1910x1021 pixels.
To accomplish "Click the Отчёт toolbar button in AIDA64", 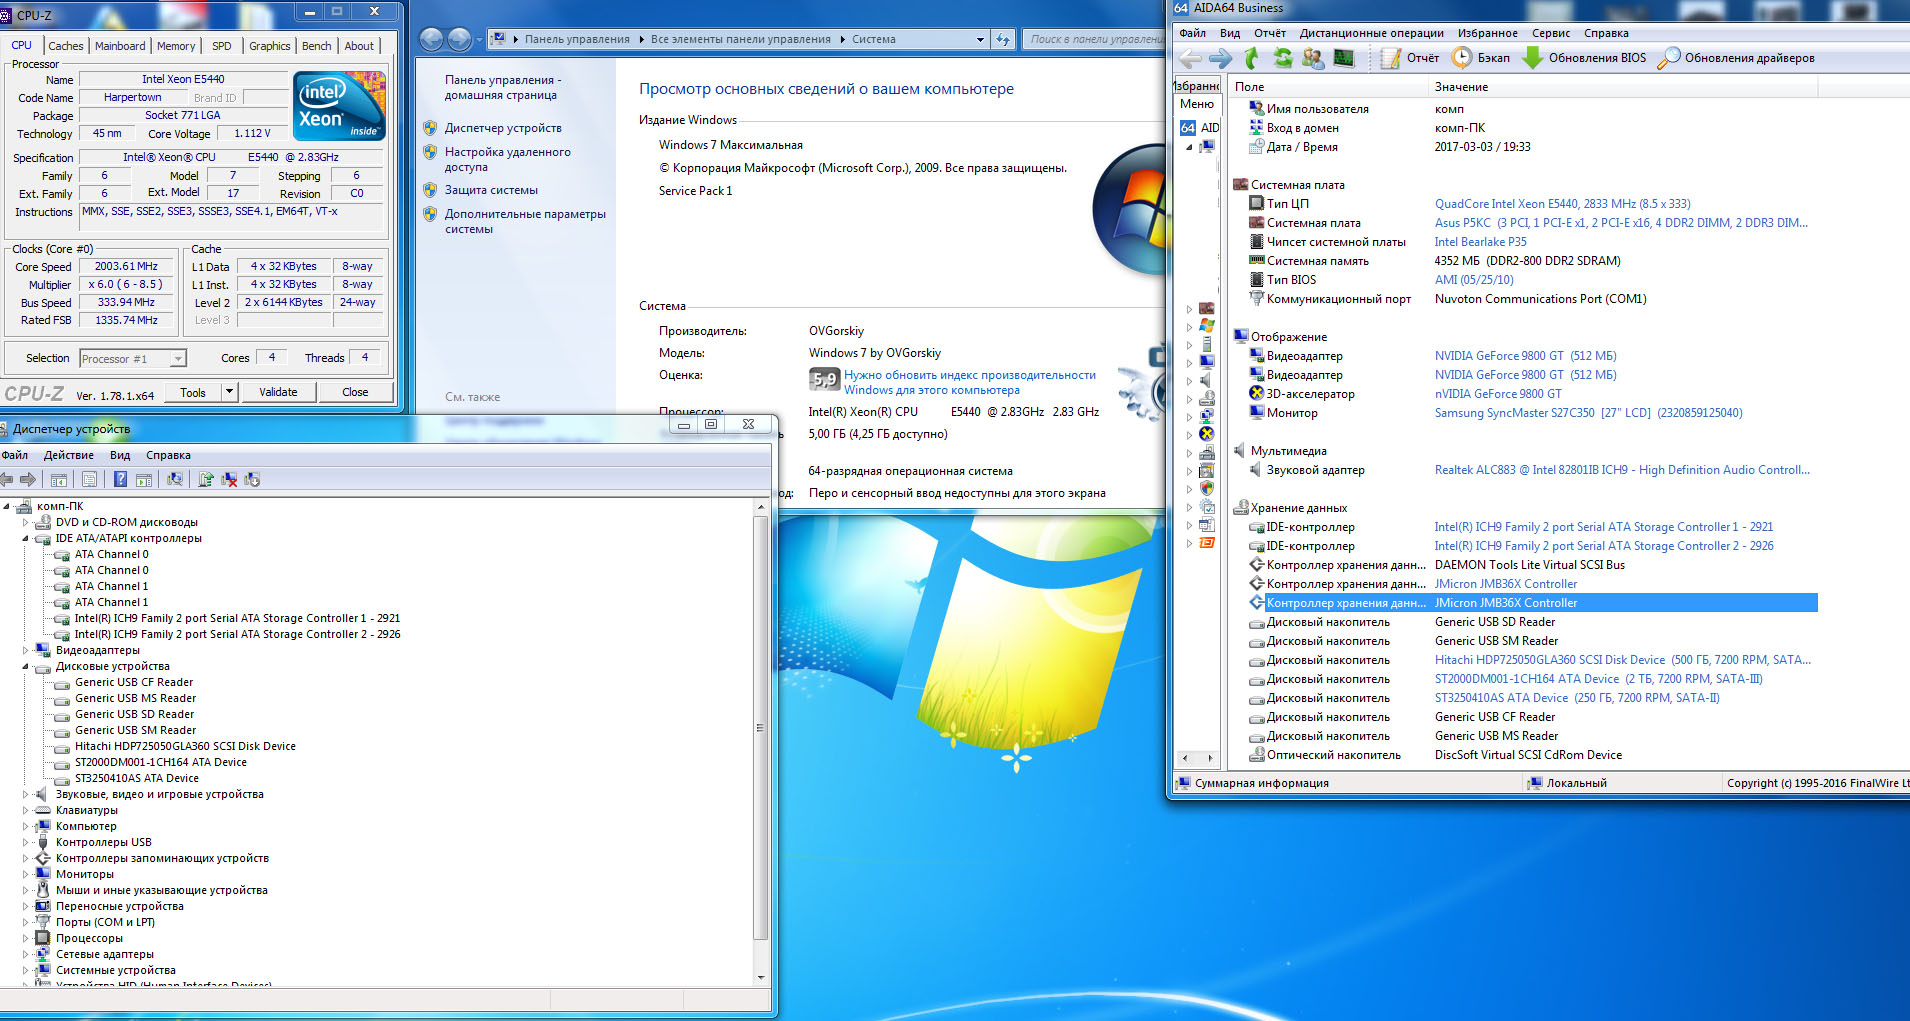I will [1410, 58].
